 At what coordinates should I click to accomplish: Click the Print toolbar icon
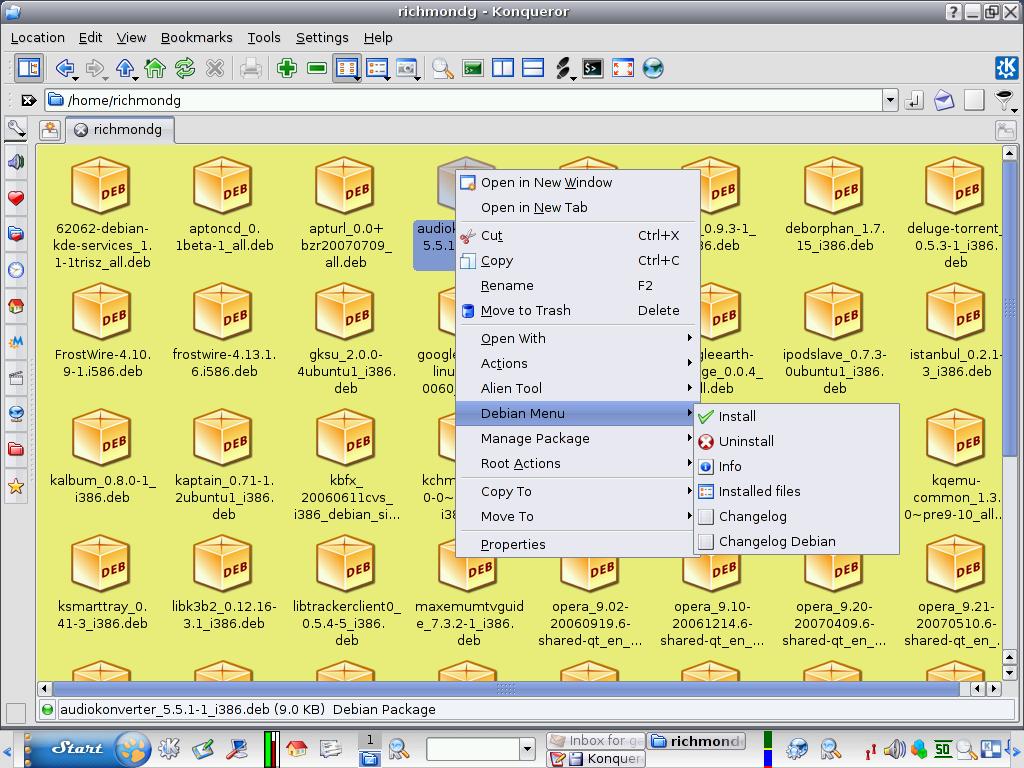click(x=251, y=68)
